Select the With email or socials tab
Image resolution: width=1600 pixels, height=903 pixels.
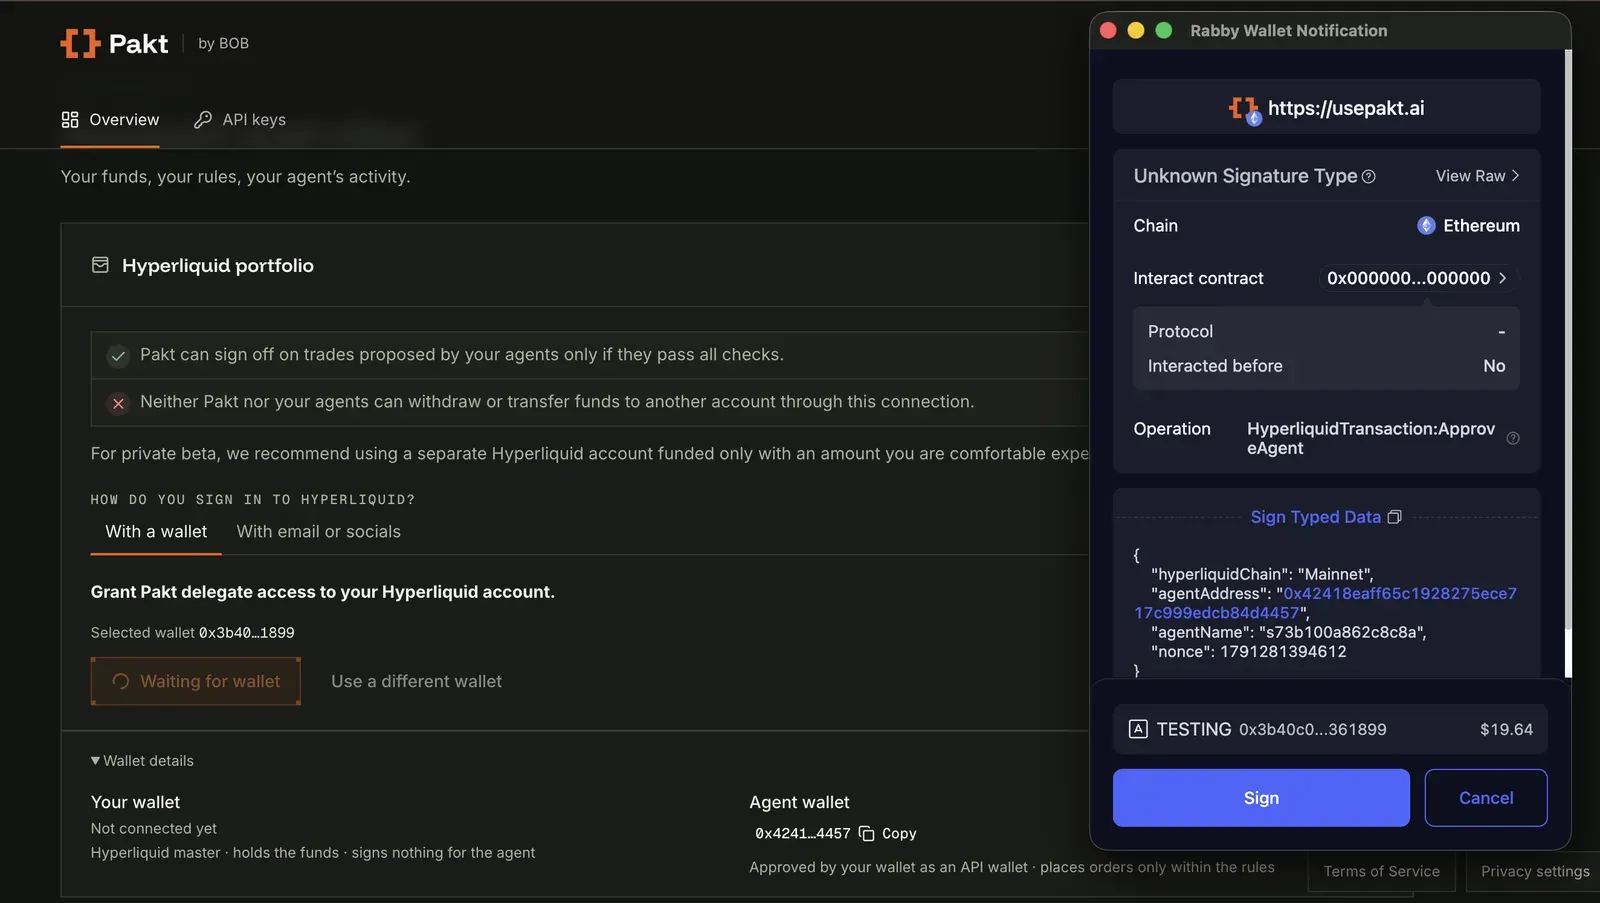pyautogui.click(x=319, y=532)
